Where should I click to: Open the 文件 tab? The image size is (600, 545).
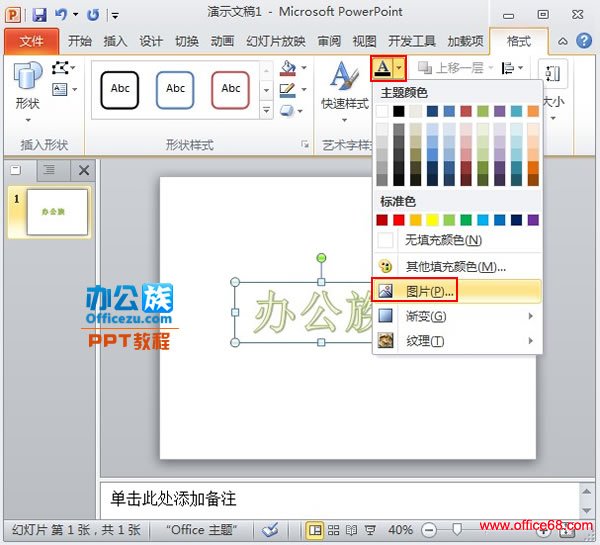coord(31,41)
